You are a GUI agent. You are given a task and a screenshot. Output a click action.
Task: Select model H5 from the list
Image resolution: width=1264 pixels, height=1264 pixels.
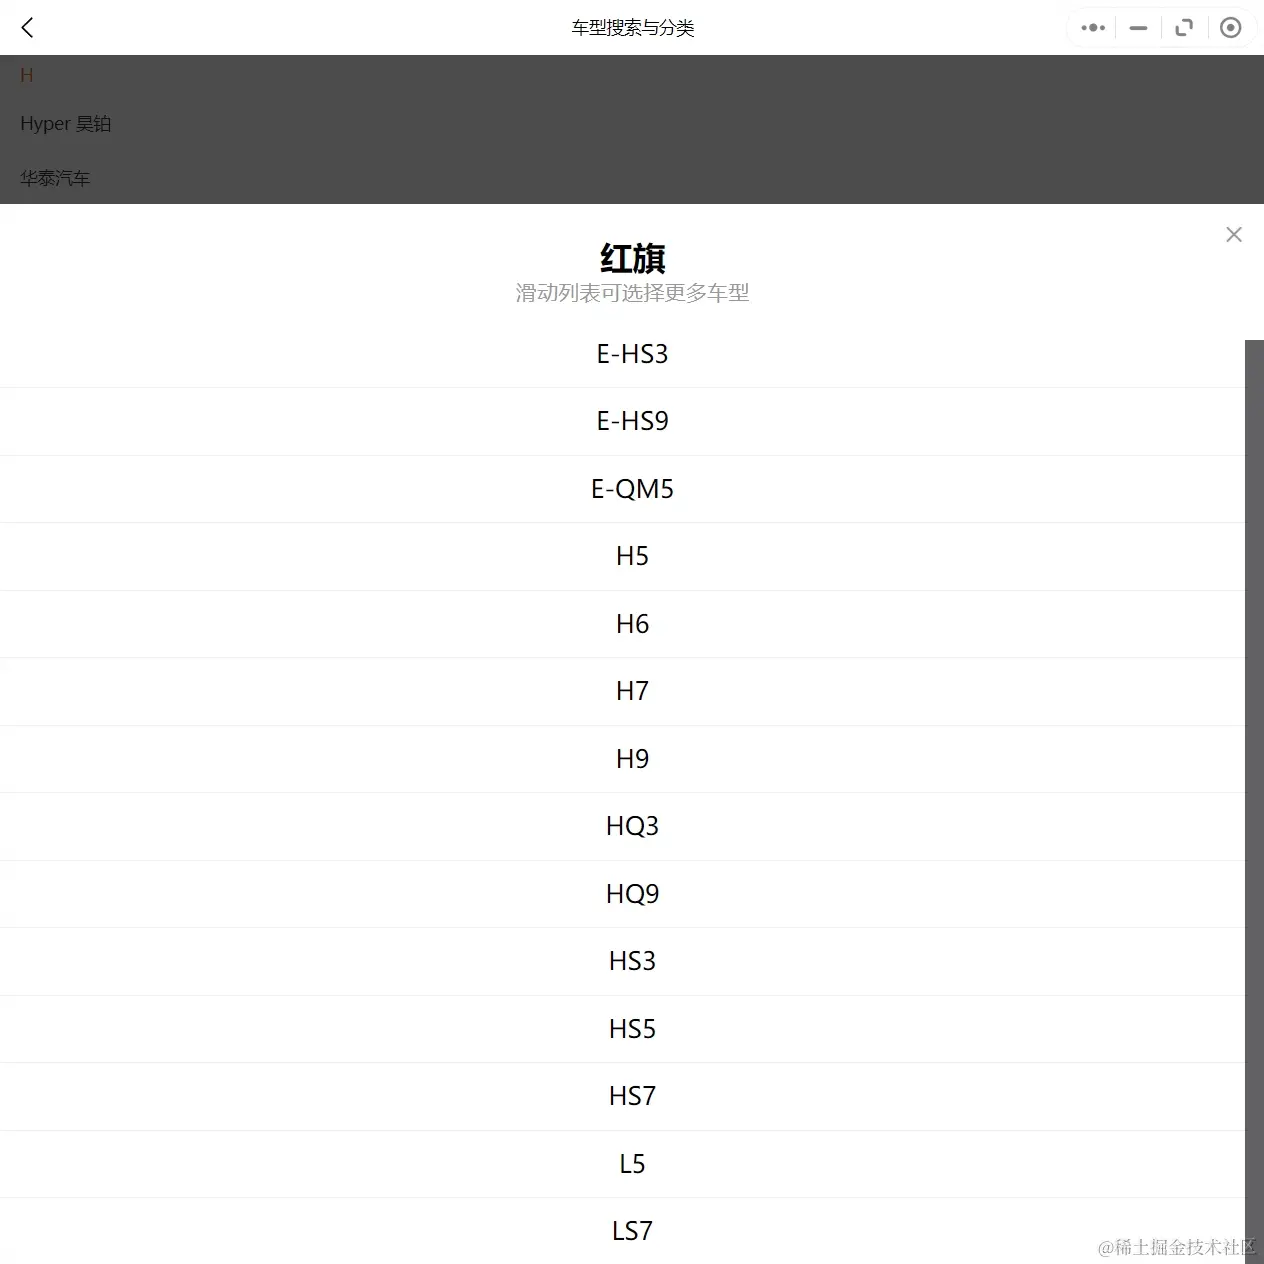pyautogui.click(x=623, y=556)
